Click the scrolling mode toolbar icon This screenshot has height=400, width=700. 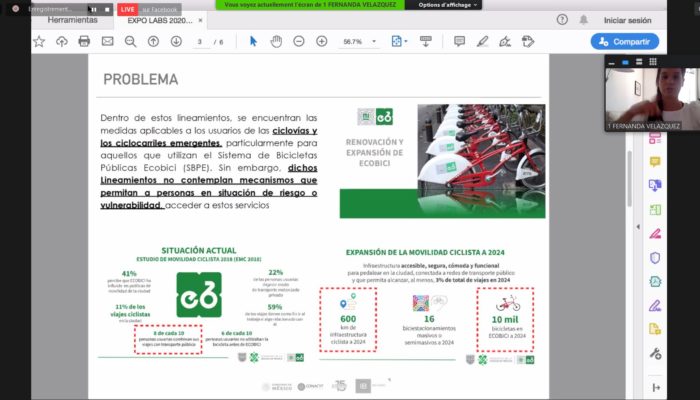pos(425,42)
